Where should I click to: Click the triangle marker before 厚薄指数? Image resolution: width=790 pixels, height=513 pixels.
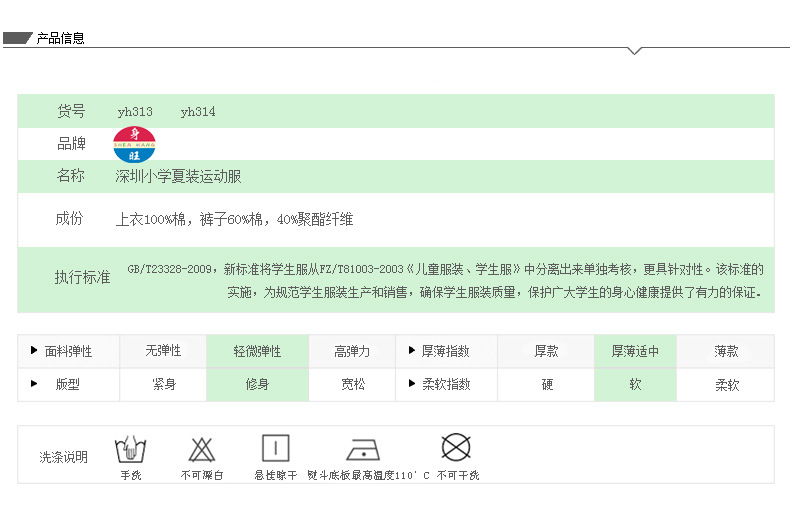pos(411,351)
